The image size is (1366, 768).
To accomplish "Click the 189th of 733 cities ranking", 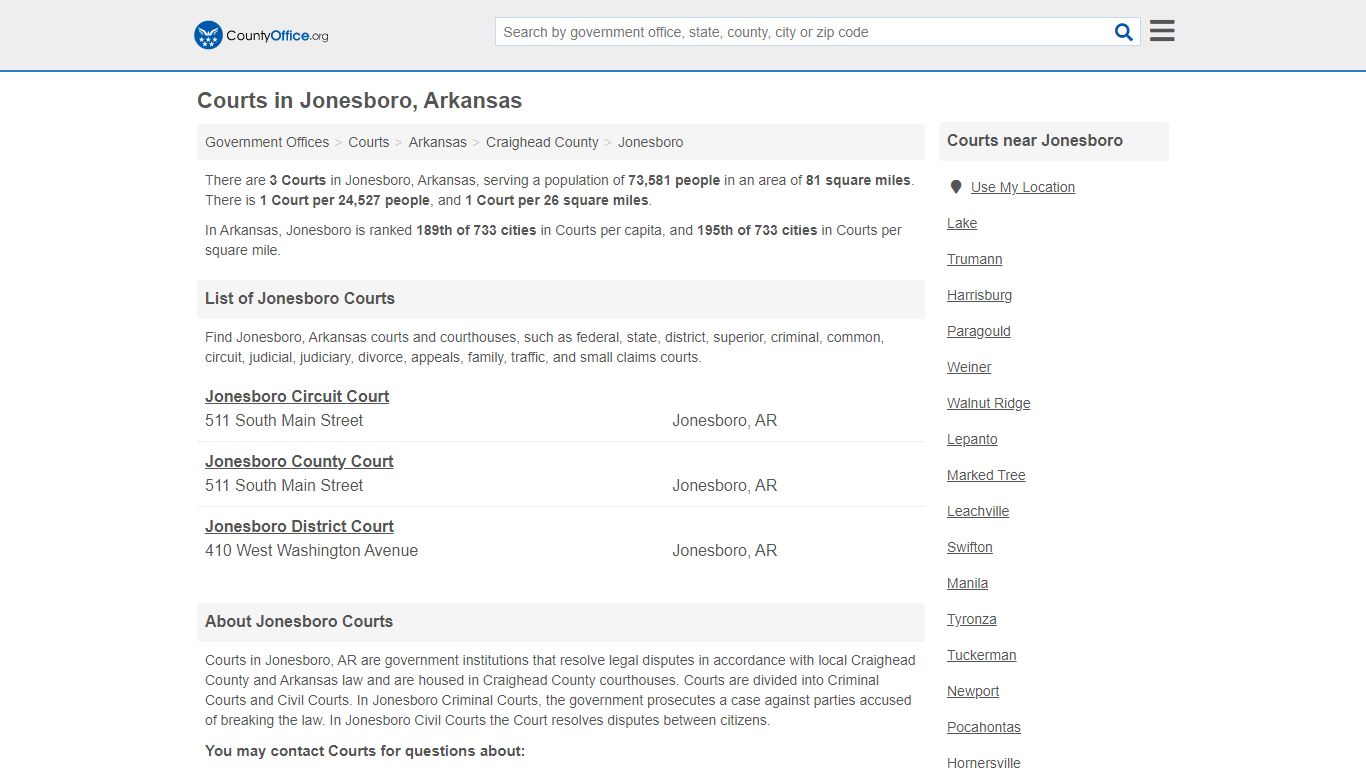I will click(x=477, y=230).
